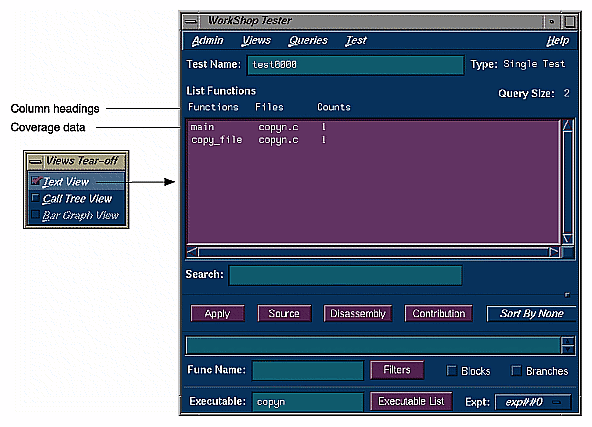Screen dimensions: 592x427
Task: Click the vertical scrollbar track of the coverage list
Action: (x=567, y=182)
